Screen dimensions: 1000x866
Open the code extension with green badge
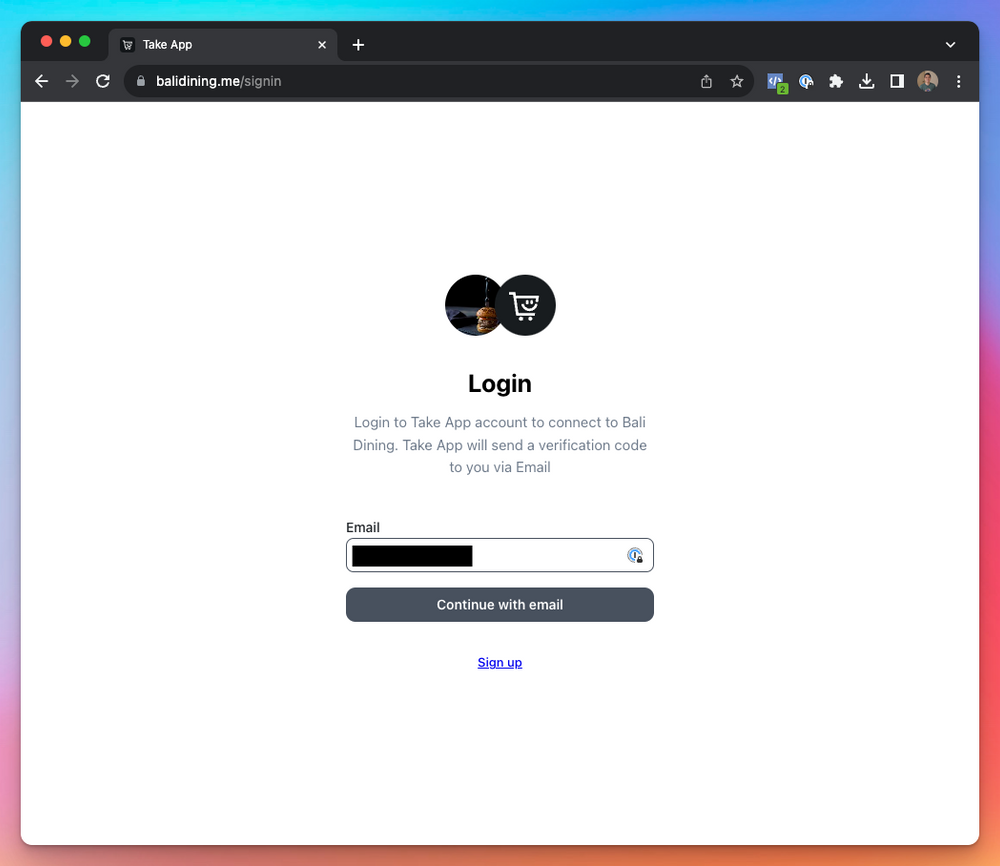pyautogui.click(x=777, y=82)
